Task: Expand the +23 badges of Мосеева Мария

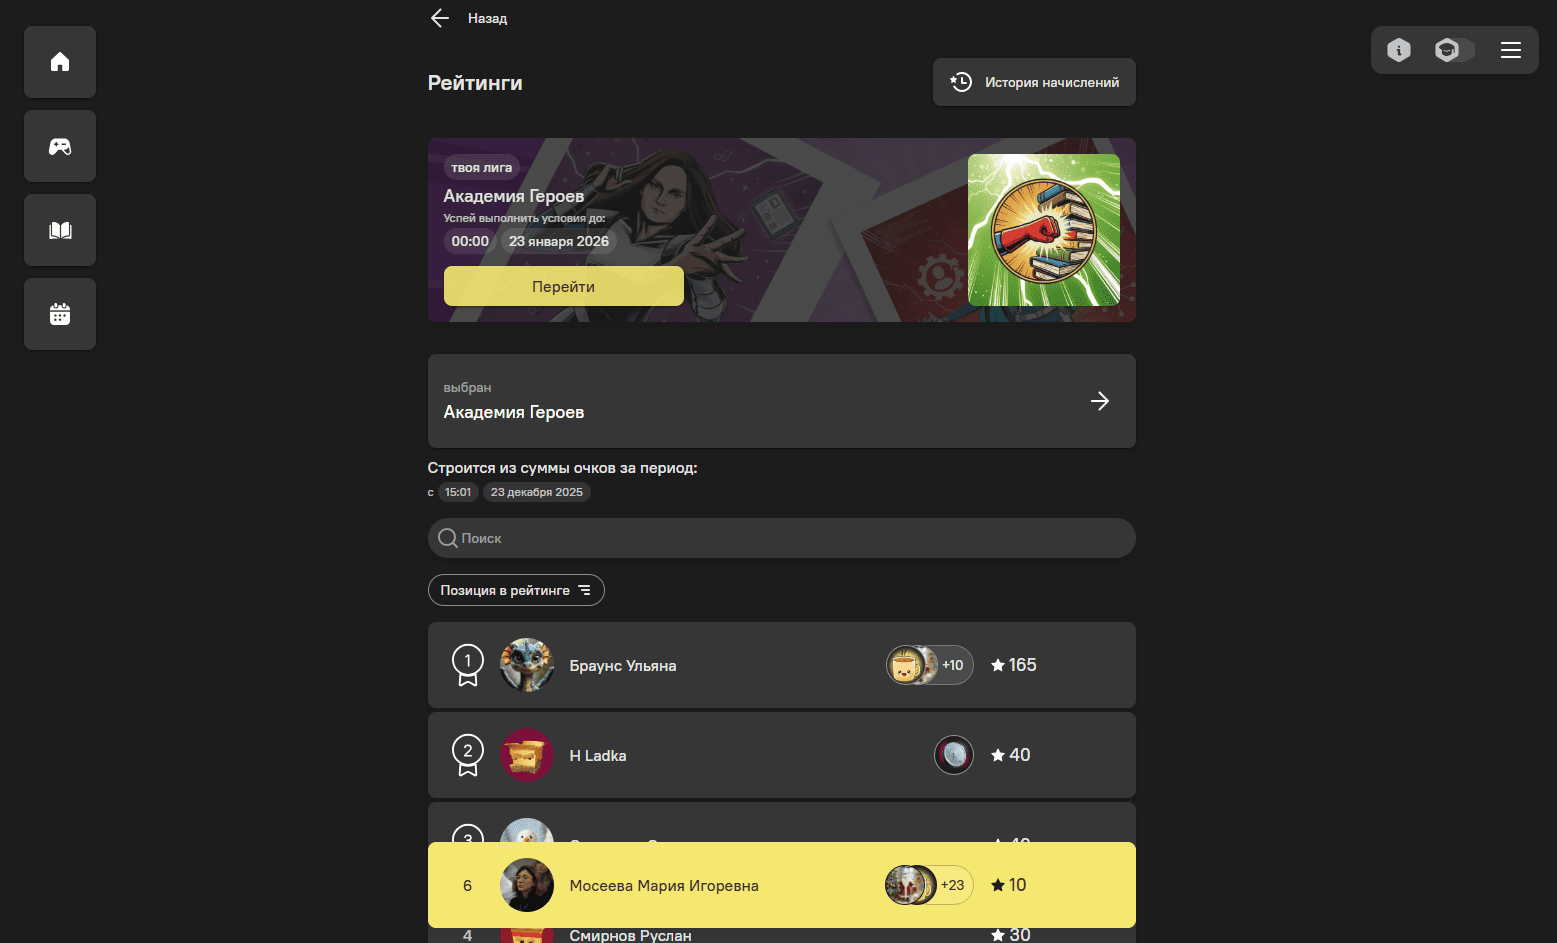Action: 930,885
